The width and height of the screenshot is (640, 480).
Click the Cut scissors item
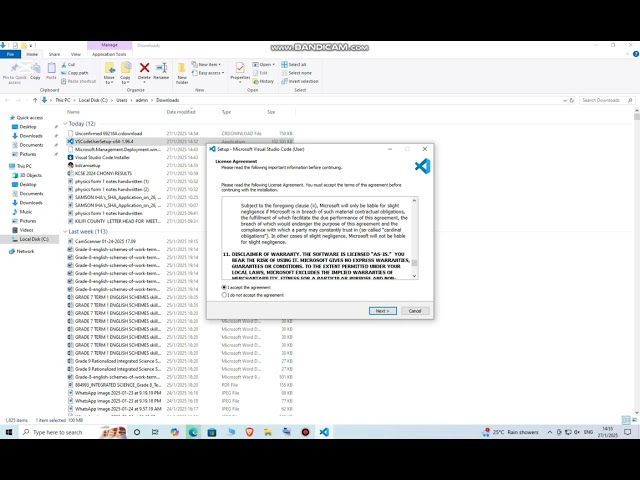click(69, 64)
